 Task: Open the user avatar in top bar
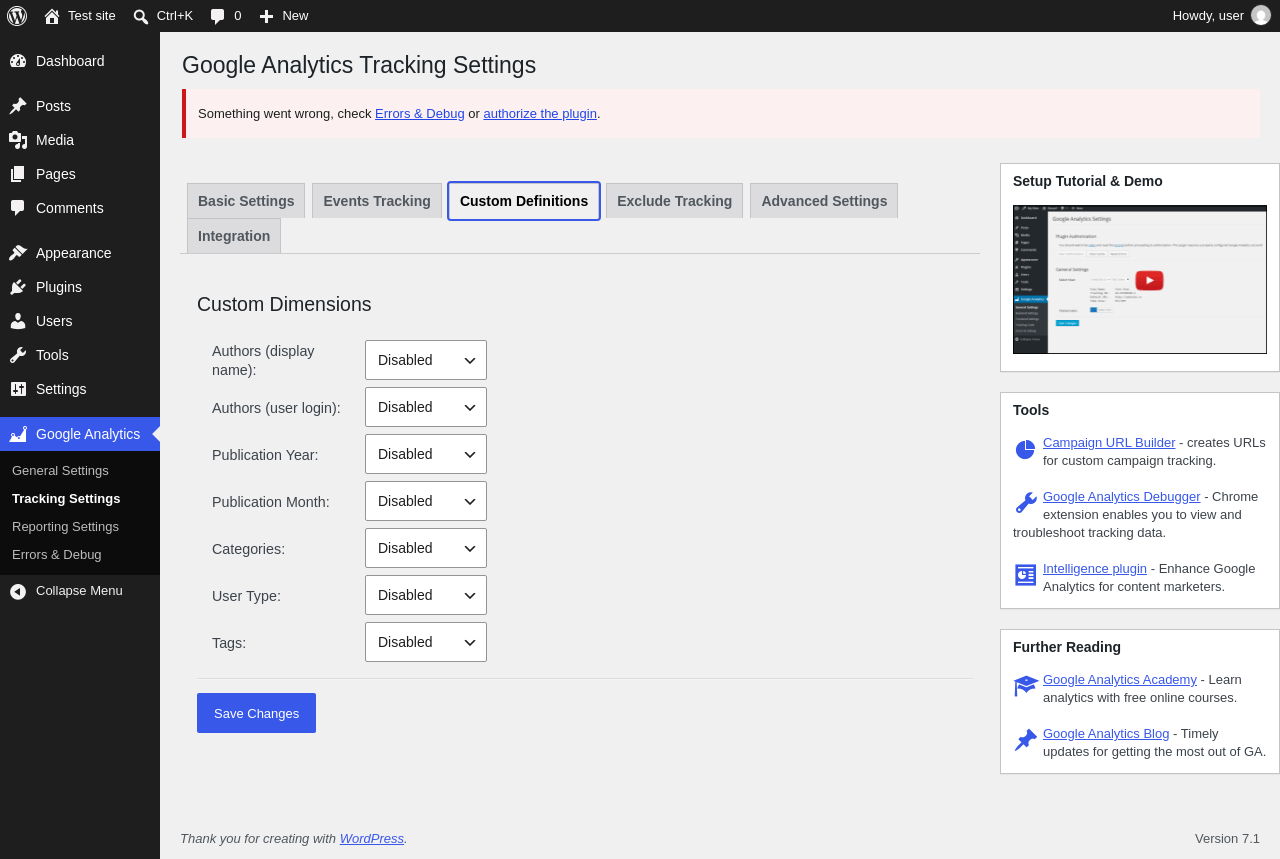coord(1261,15)
